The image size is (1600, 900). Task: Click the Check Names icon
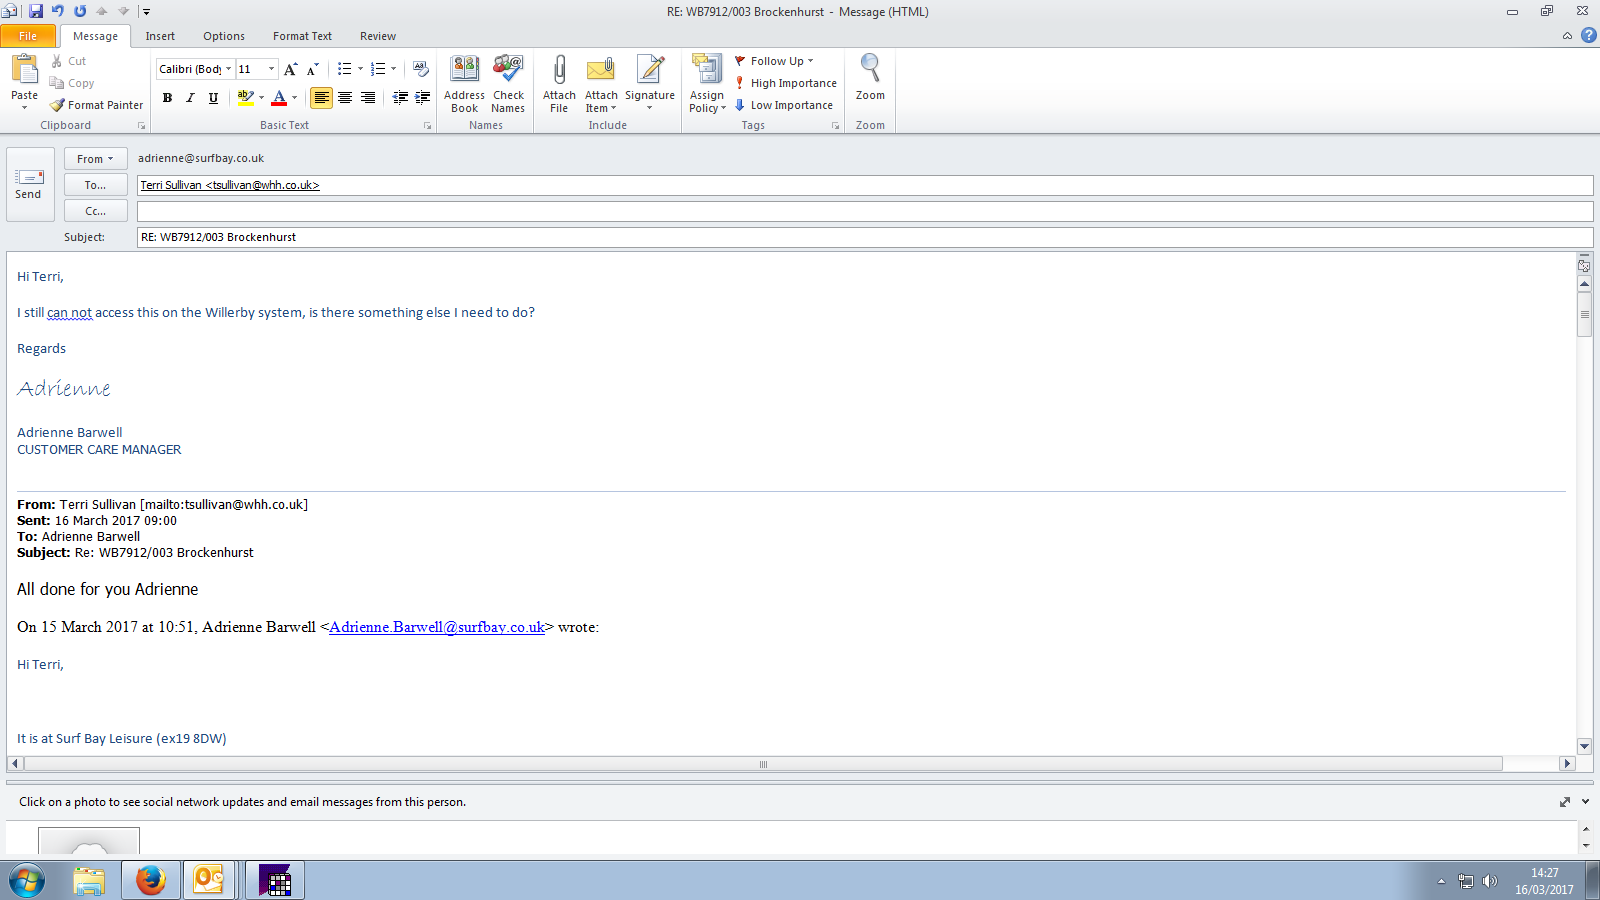pos(508,70)
